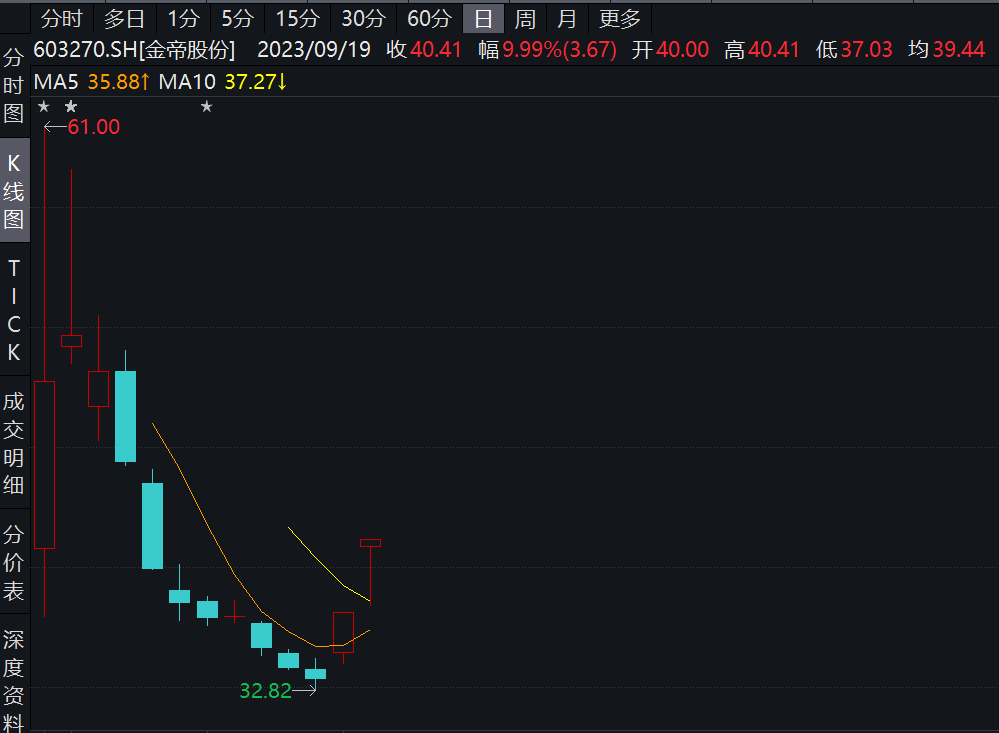Select the 5分 interval tab

coord(237,18)
